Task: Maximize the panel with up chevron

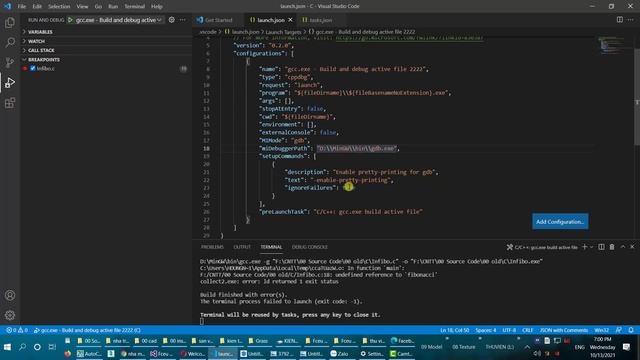Action: [622, 247]
